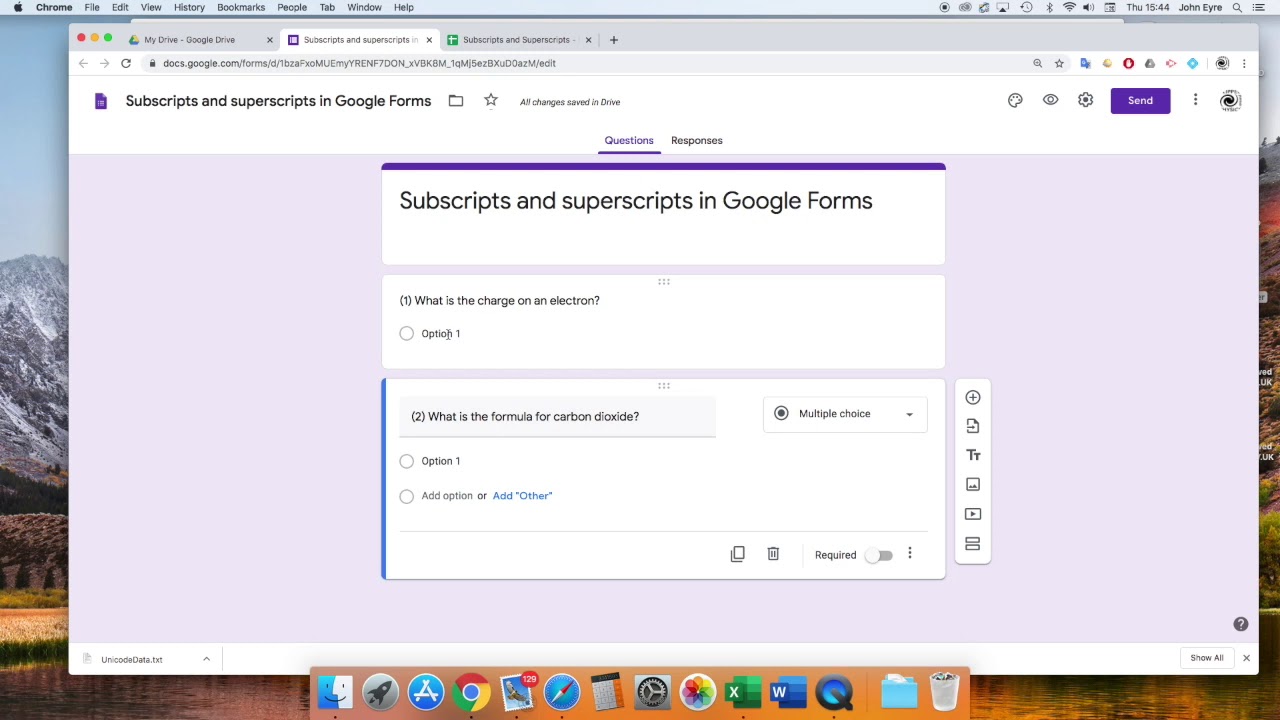The height and width of the screenshot is (720, 1280).
Task: Open Word from the dock
Action: (x=788, y=692)
